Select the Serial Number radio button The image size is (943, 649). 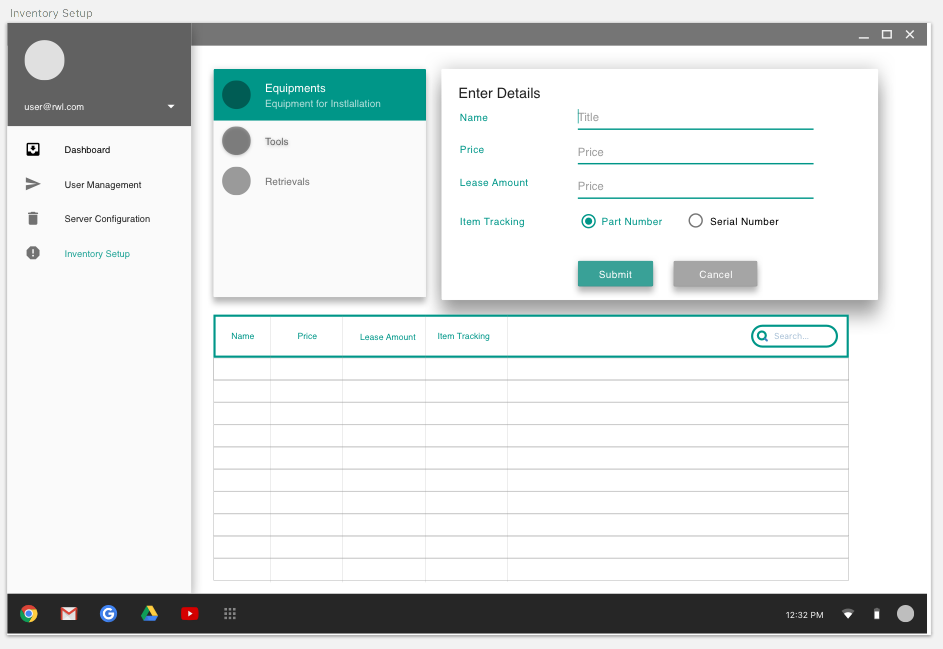click(x=696, y=221)
